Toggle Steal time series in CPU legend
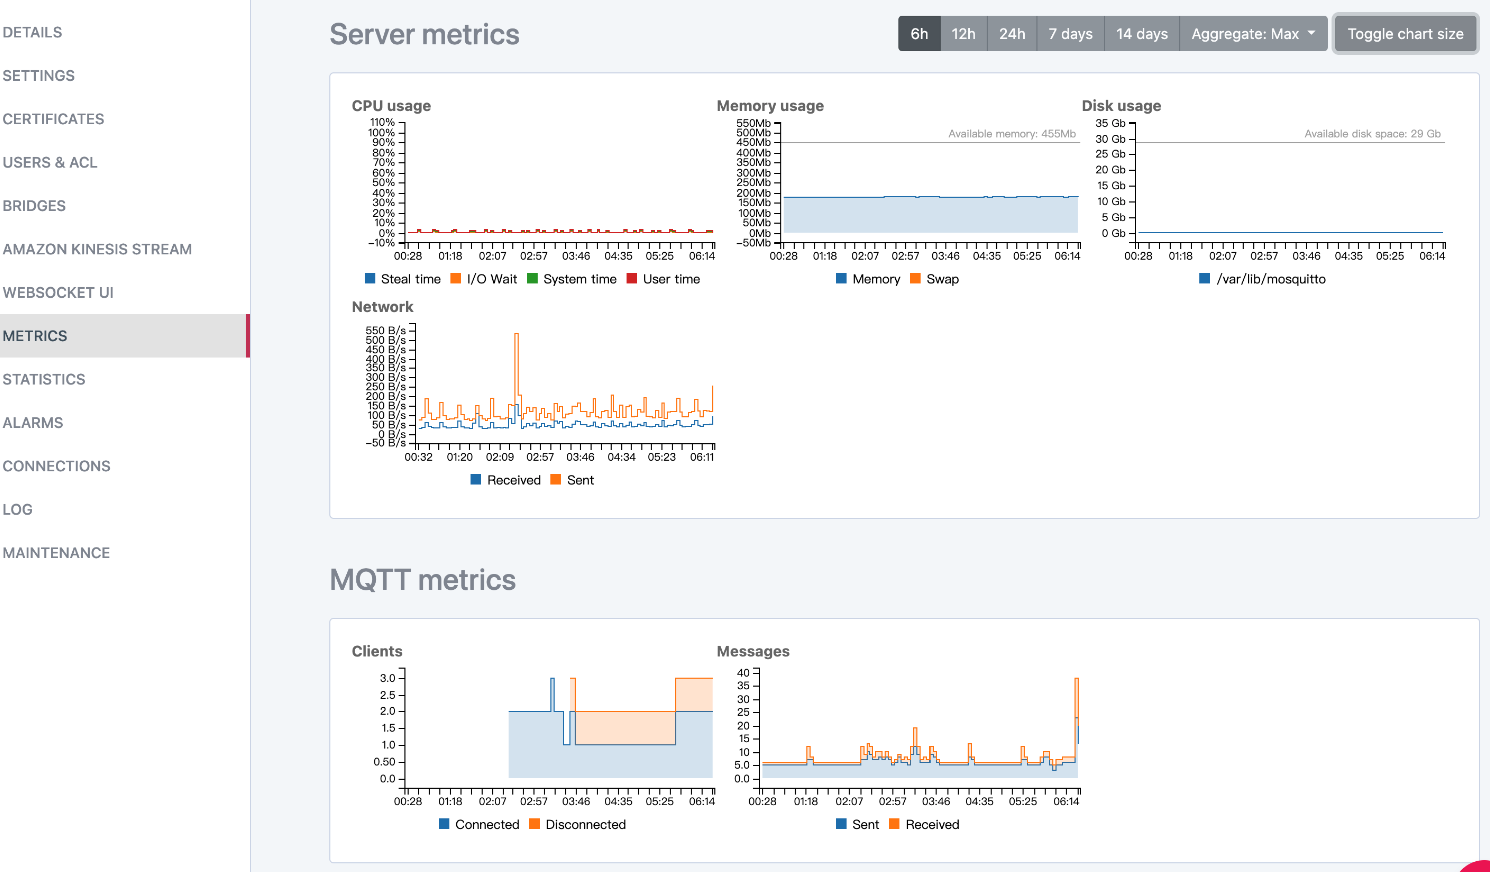The width and height of the screenshot is (1490, 872). pos(402,279)
